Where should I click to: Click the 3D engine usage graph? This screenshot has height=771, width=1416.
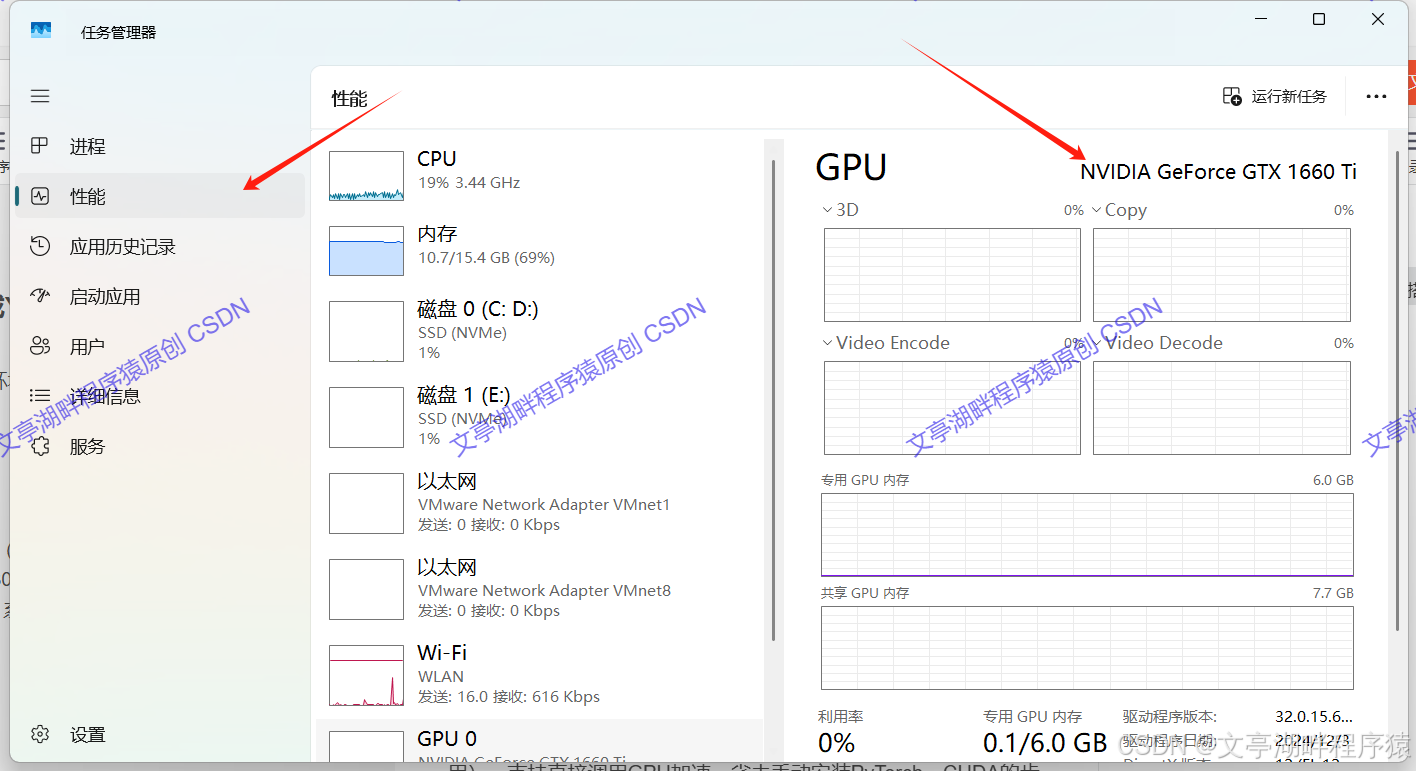(952, 275)
